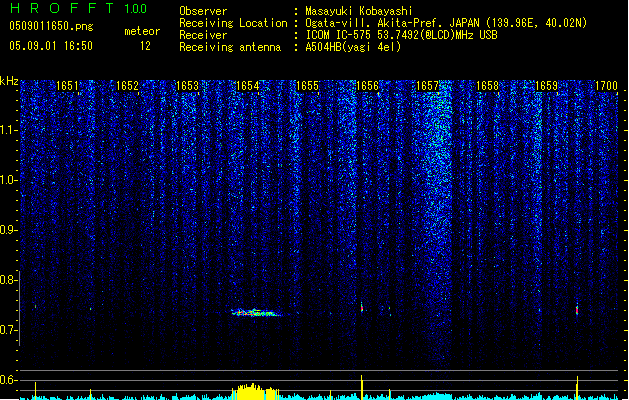The height and width of the screenshot is (400, 629).
Task: Click the 0.9 kHz axis tick label
Action: coord(9,230)
